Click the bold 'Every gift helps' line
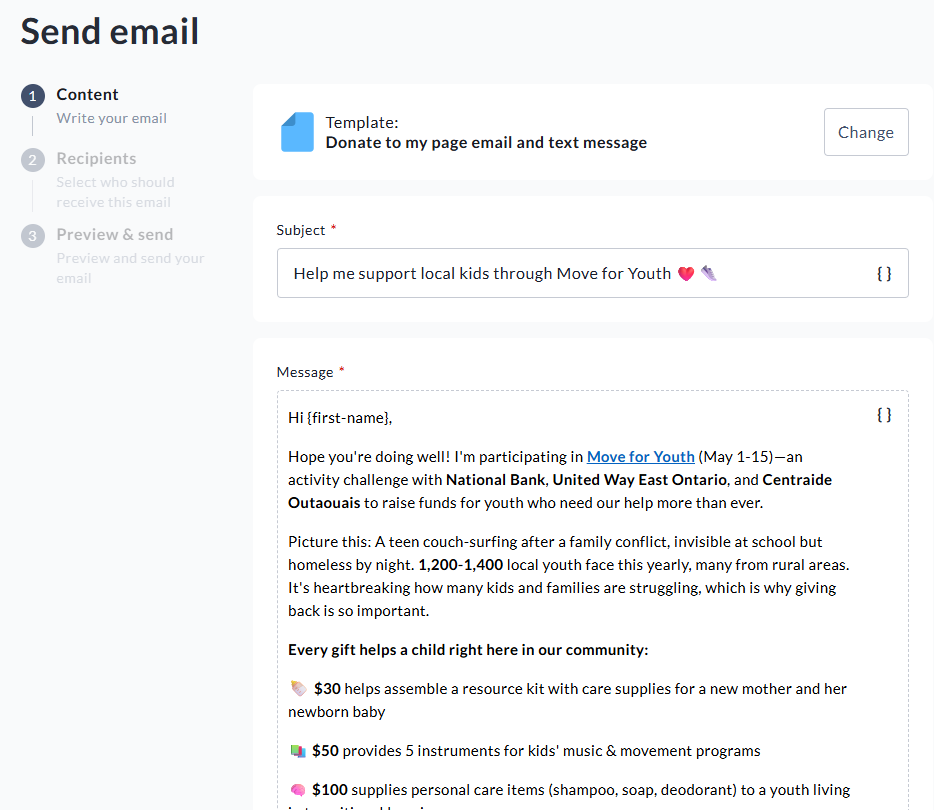934x810 pixels. [x=468, y=650]
